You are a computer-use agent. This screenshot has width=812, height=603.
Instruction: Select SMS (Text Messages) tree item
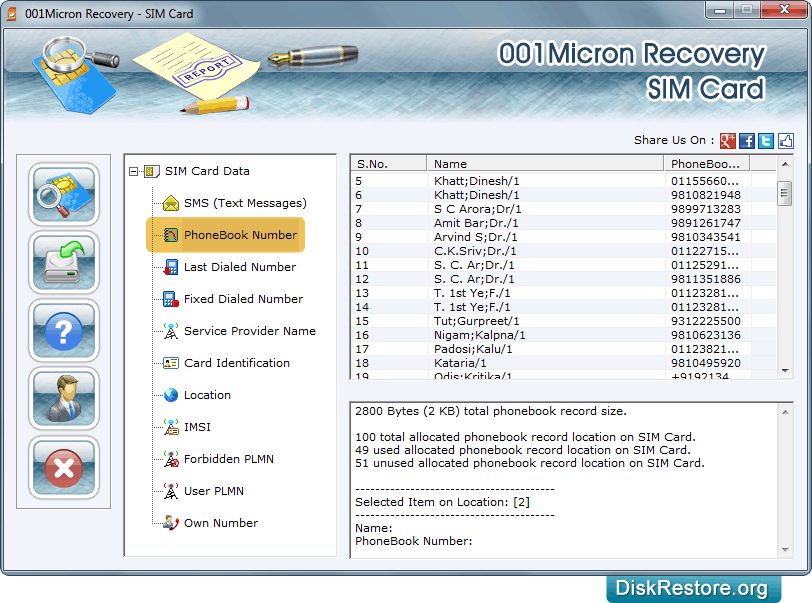point(245,203)
